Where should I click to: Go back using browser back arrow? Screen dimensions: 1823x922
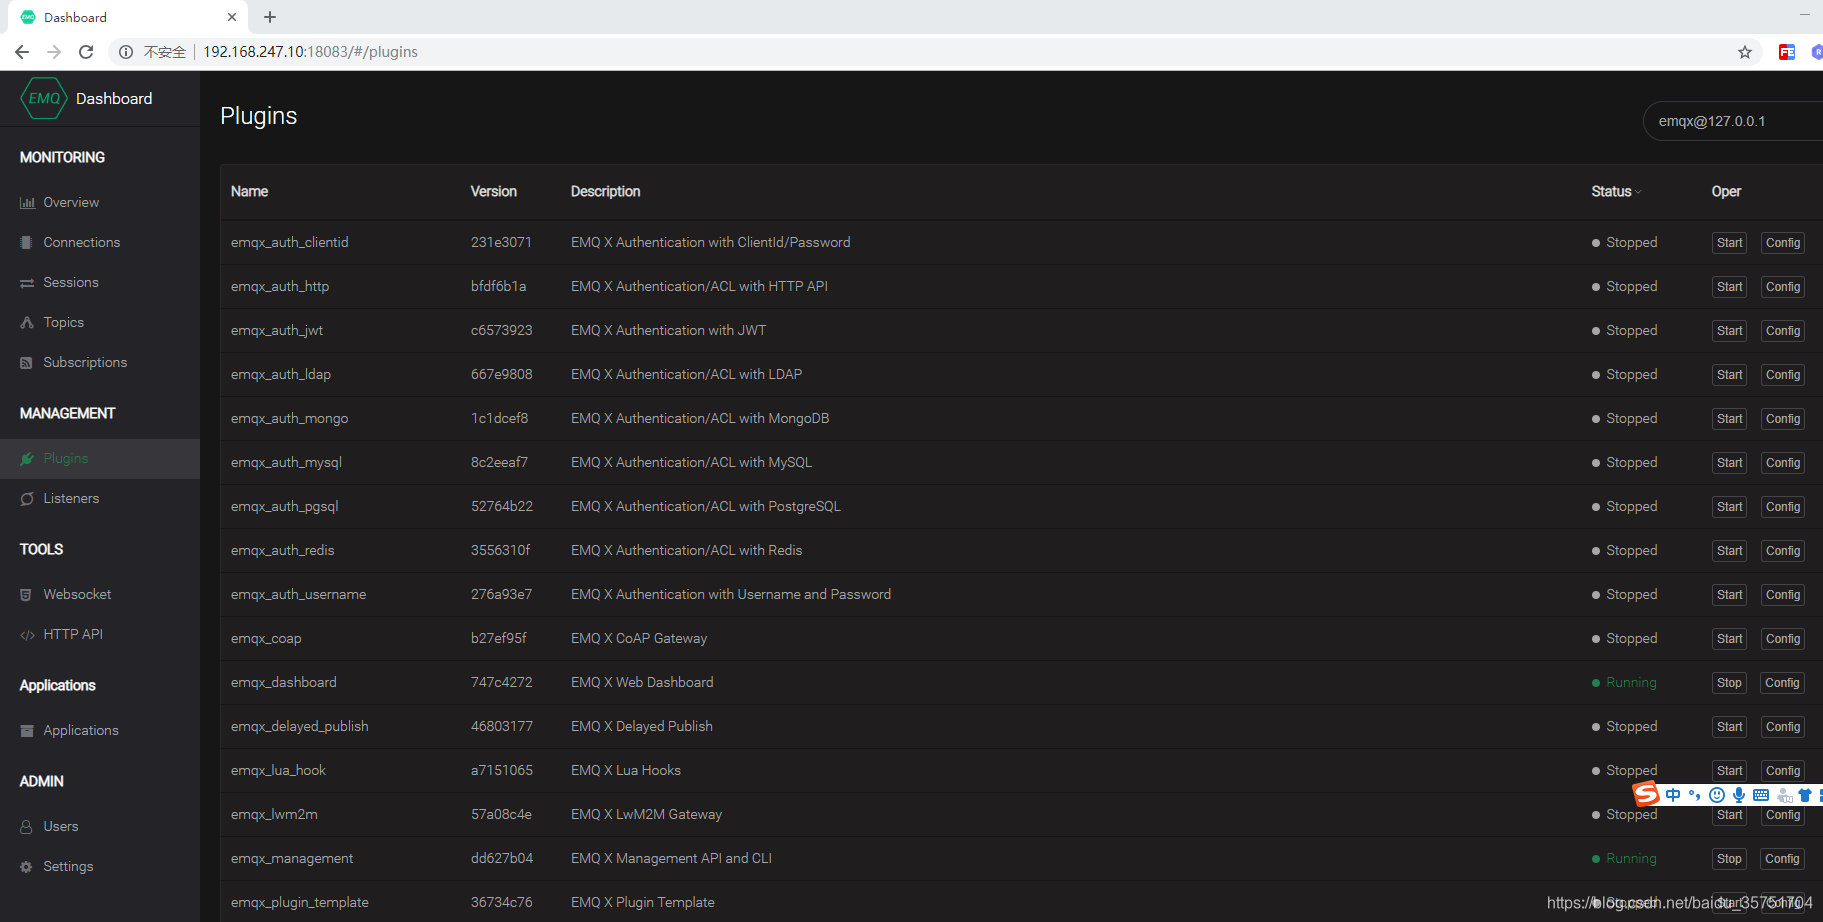click(x=22, y=52)
